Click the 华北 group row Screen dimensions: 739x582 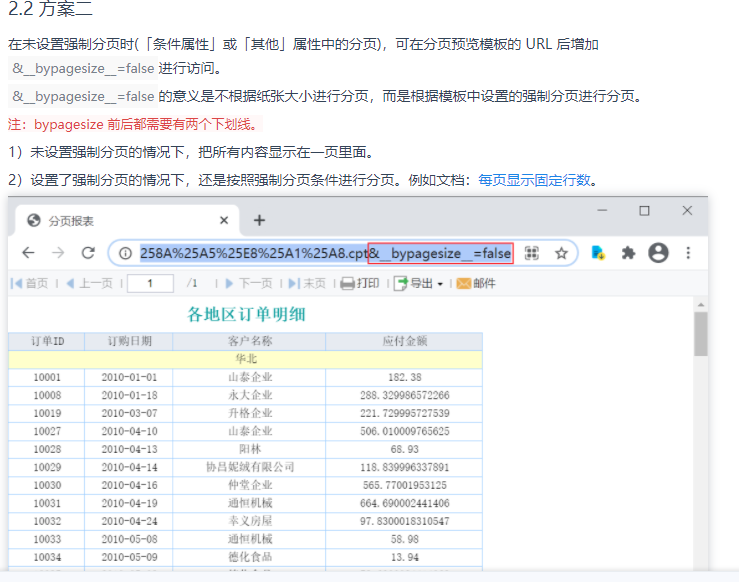click(x=246, y=359)
